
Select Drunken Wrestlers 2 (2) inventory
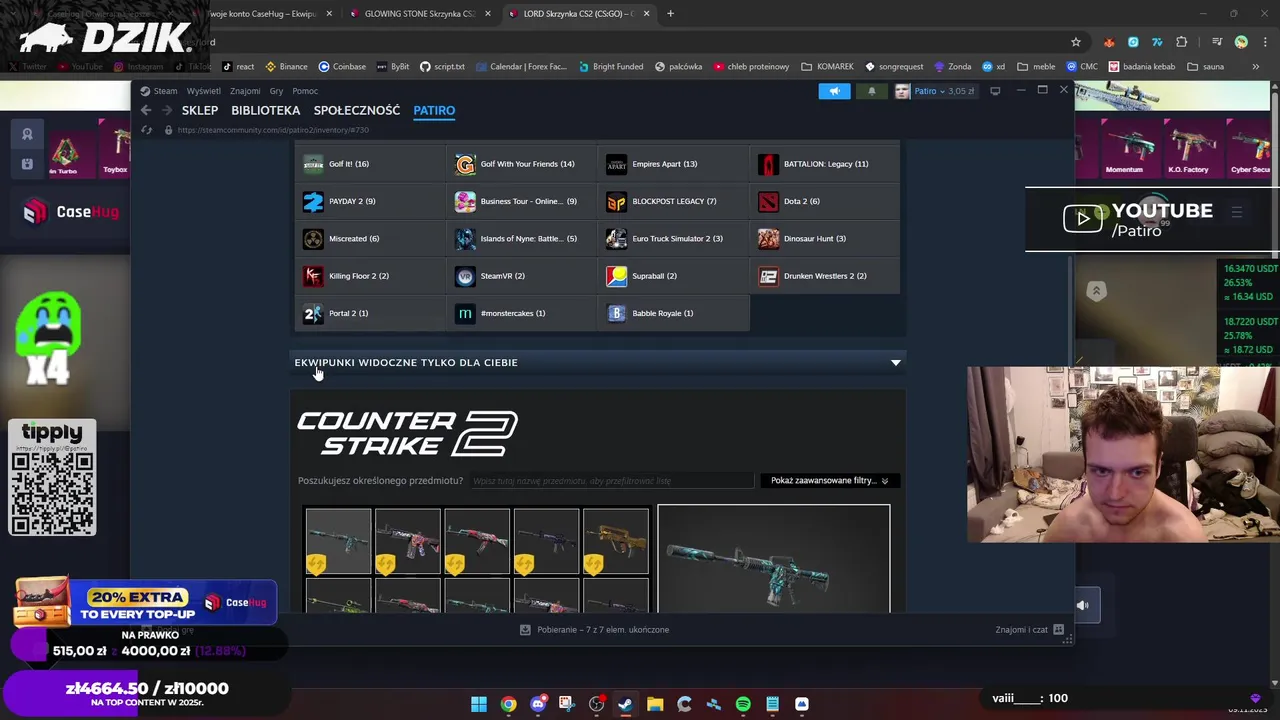click(x=826, y=276)
